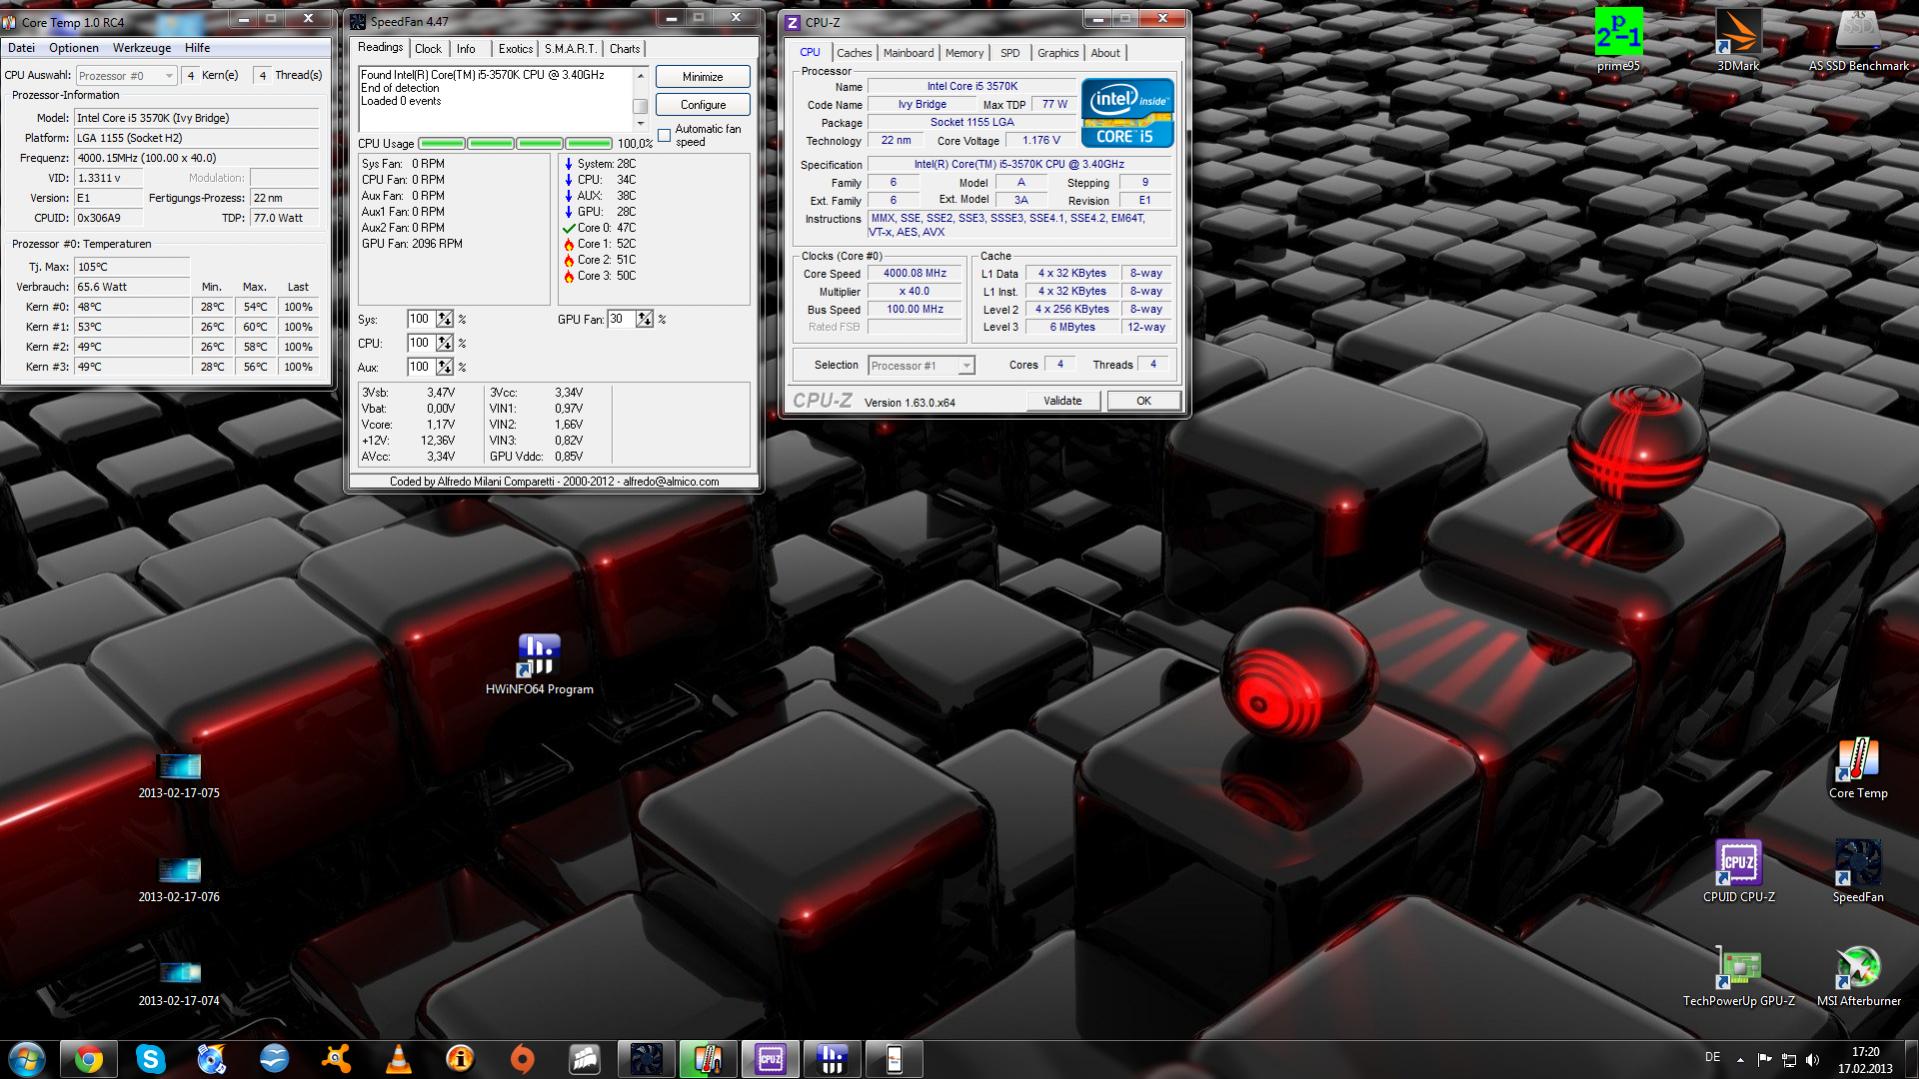Open the Optionen menu in Core Temp
This screenshot has height=1079, width=1919.
pyautogui.click(x=74, y=48)
